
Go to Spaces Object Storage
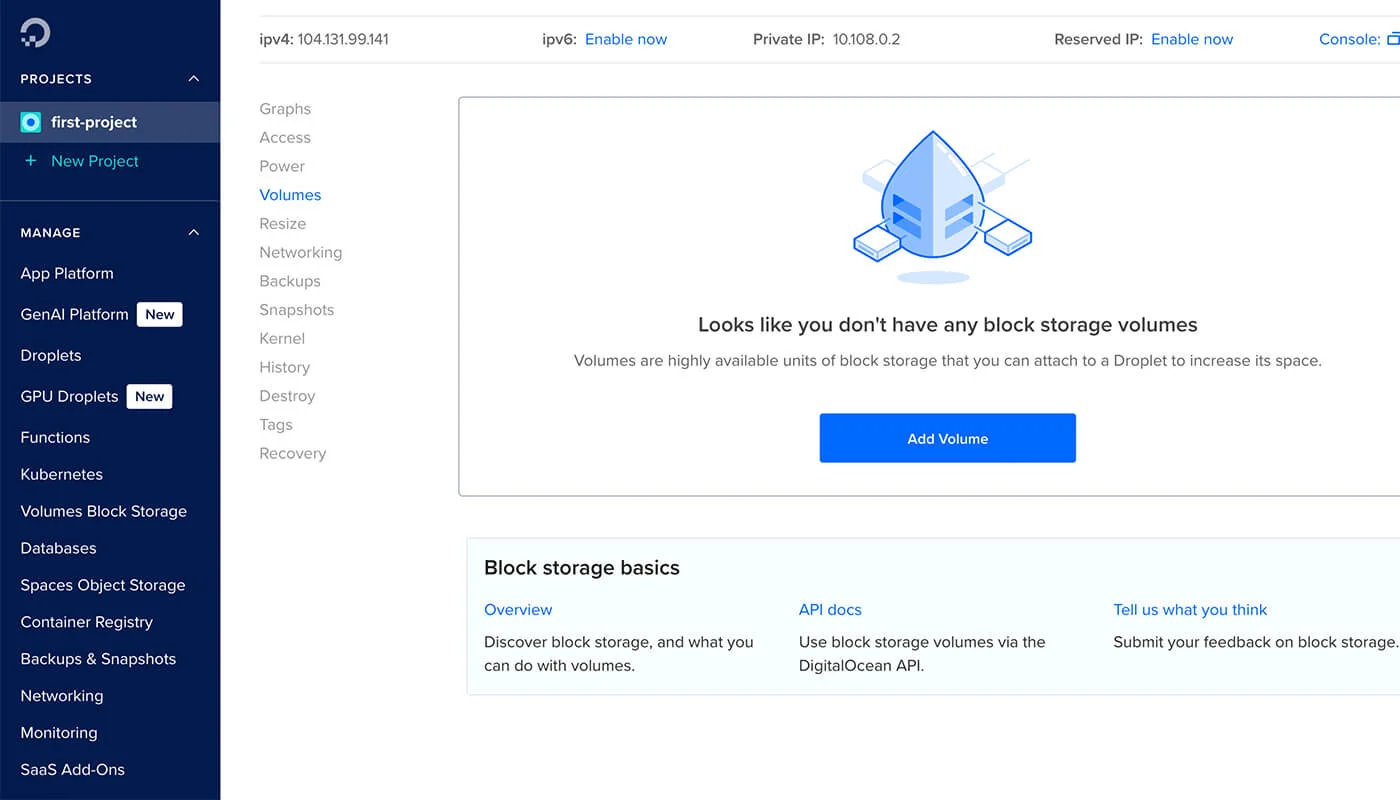(x=102, y=585)
